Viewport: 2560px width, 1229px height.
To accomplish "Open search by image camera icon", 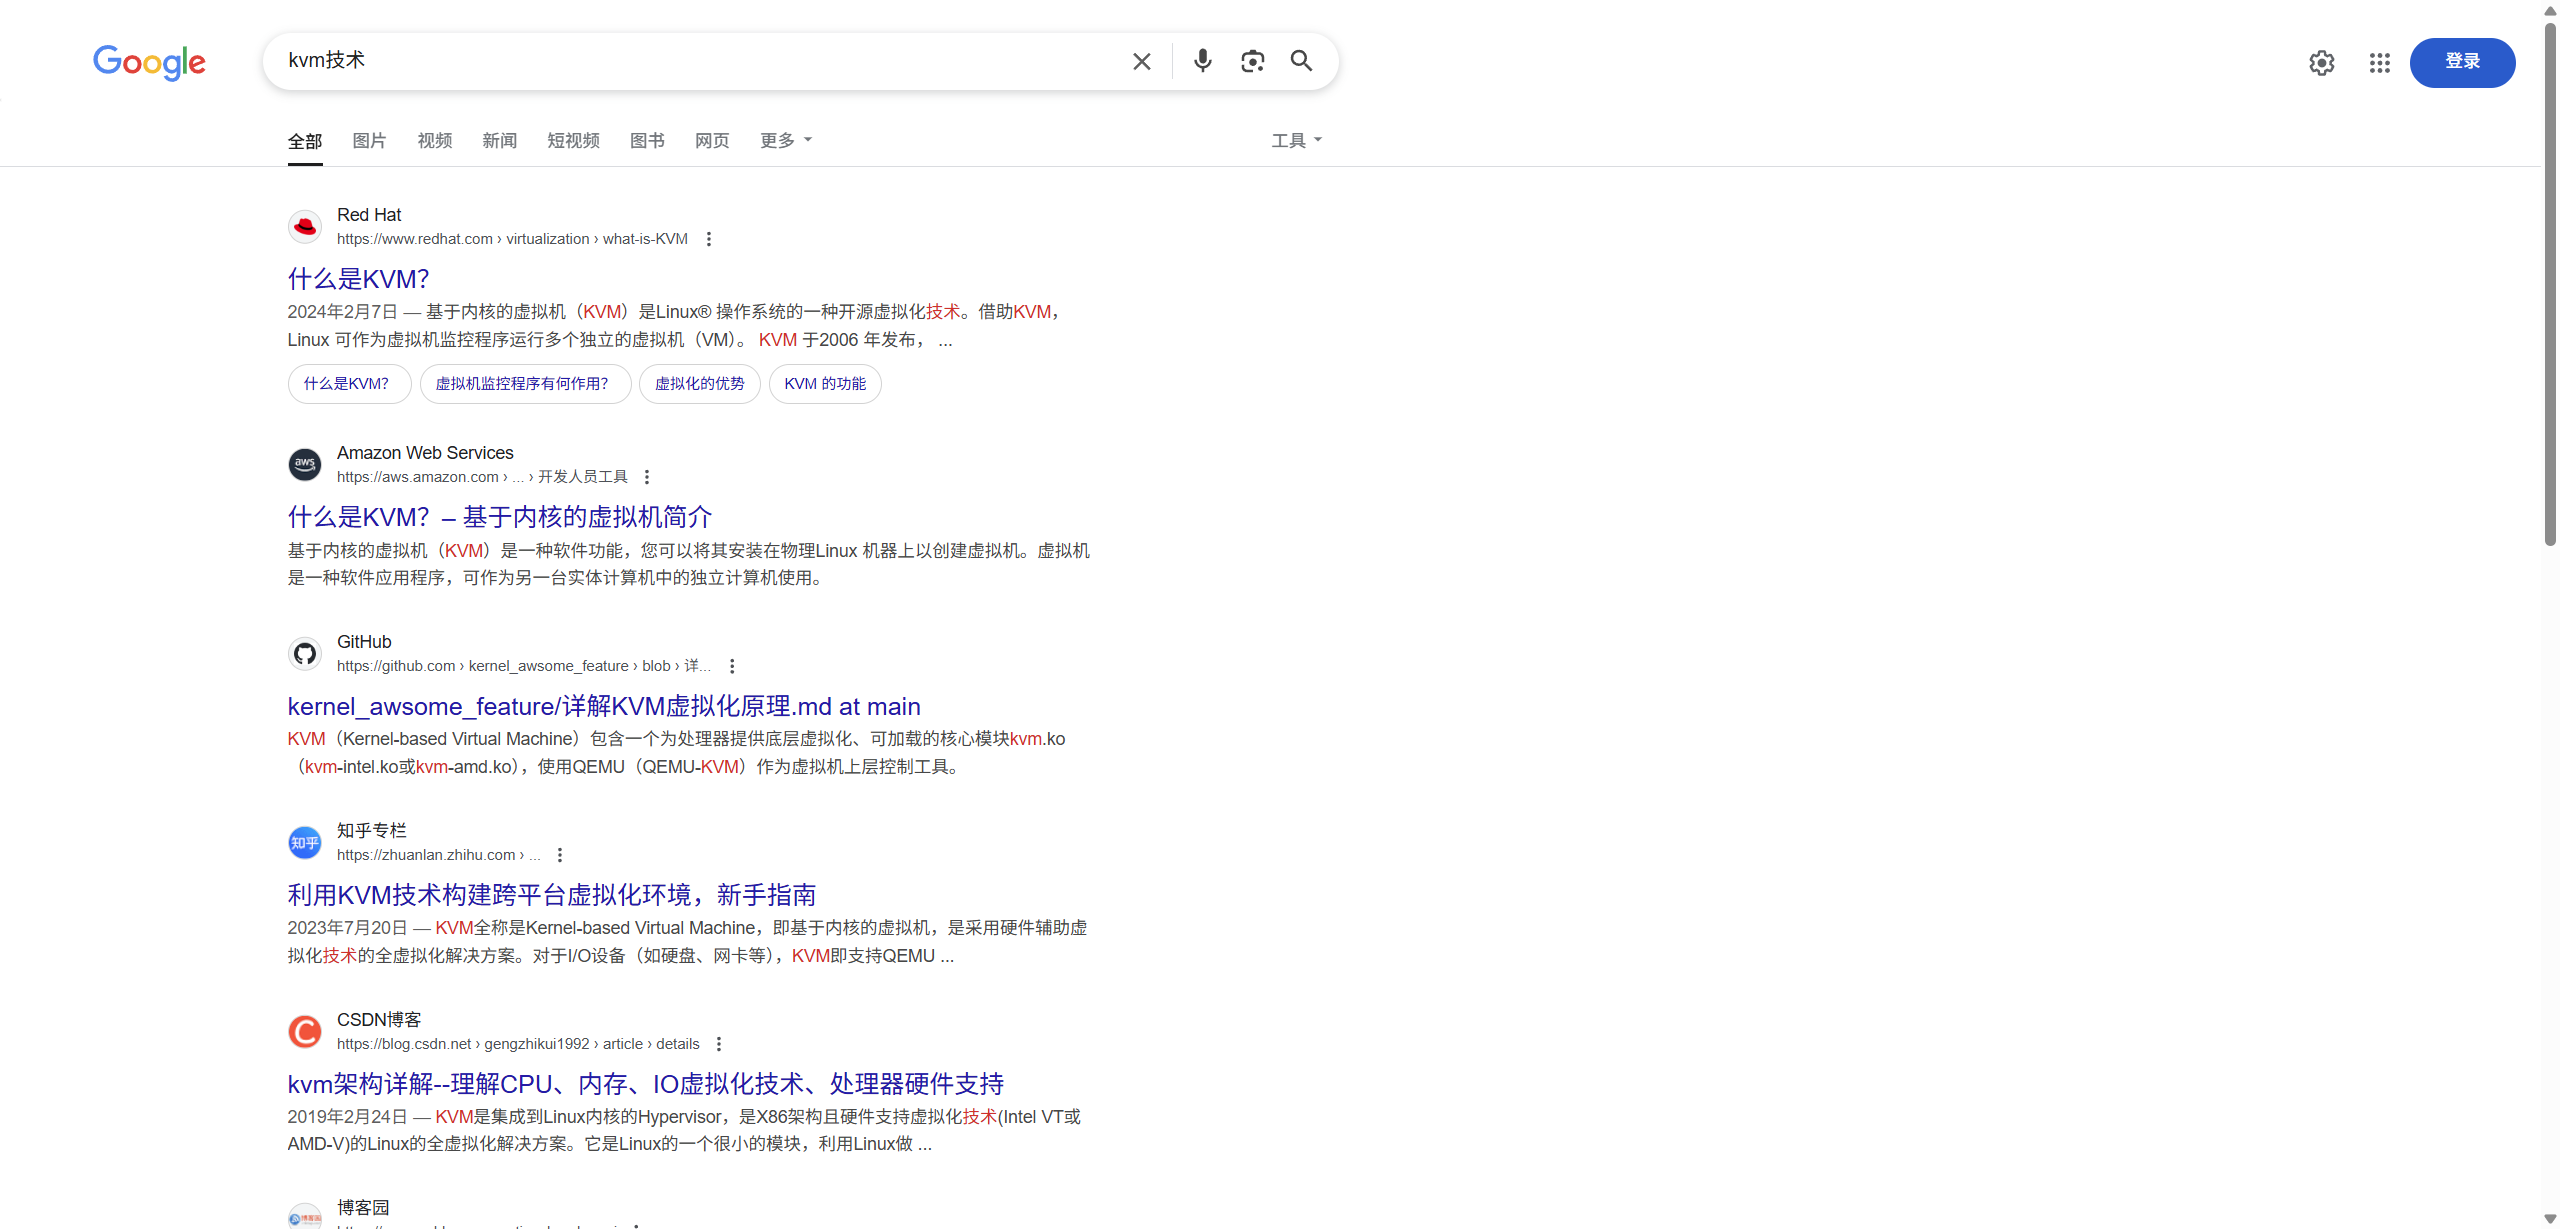I will [x=1253, y=61].
